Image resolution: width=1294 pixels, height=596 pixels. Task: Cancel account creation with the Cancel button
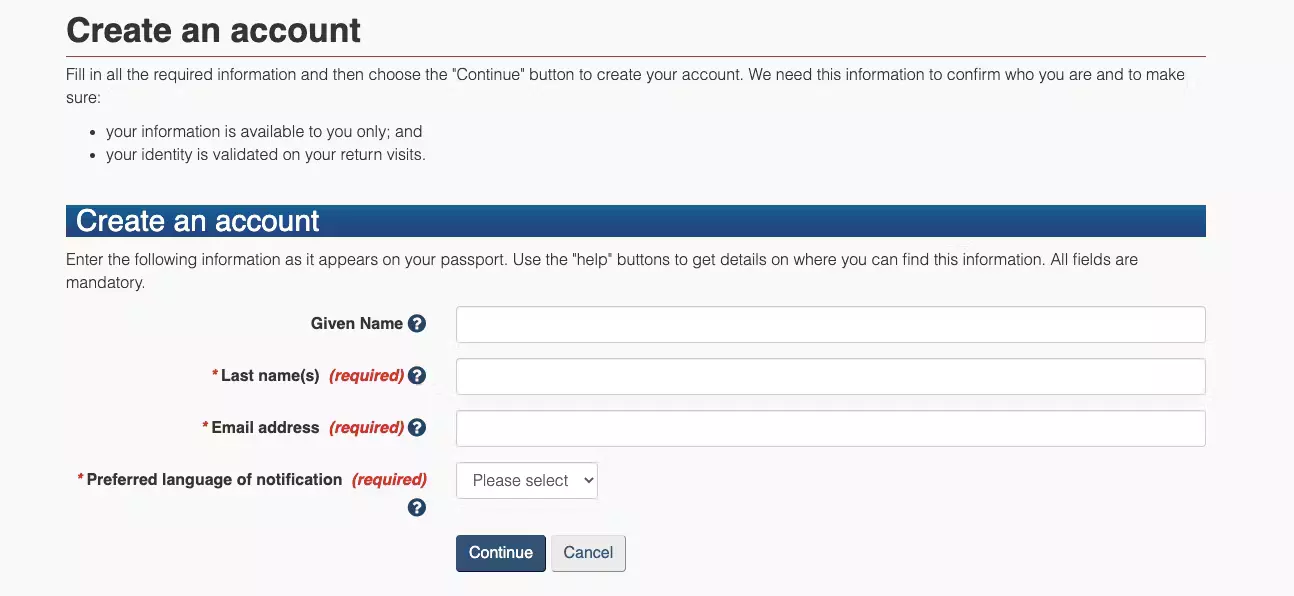(588, 553)
